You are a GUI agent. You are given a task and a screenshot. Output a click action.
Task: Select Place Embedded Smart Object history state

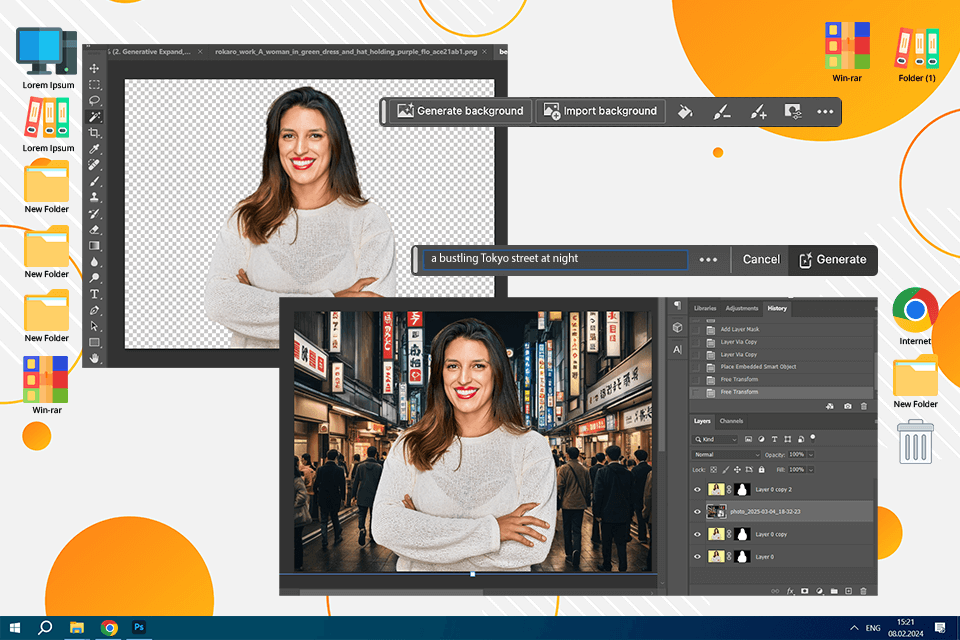[x=782, y=367]
